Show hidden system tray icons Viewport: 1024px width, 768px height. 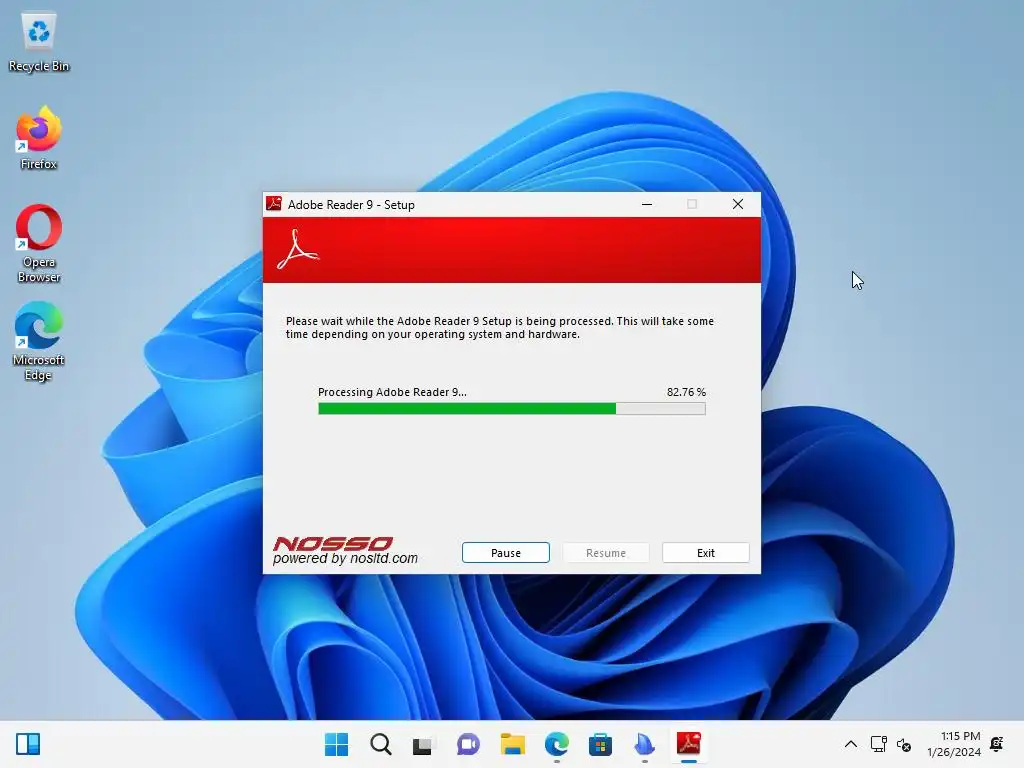tap(850, 744)
